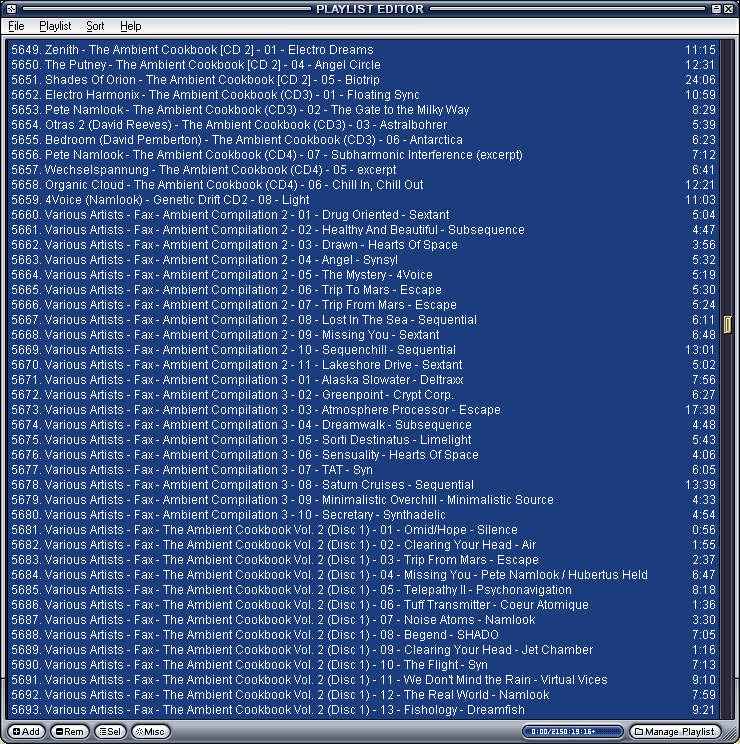Select track 5662 Drawn - Hearts Of Space

click(x=363, y=245)
